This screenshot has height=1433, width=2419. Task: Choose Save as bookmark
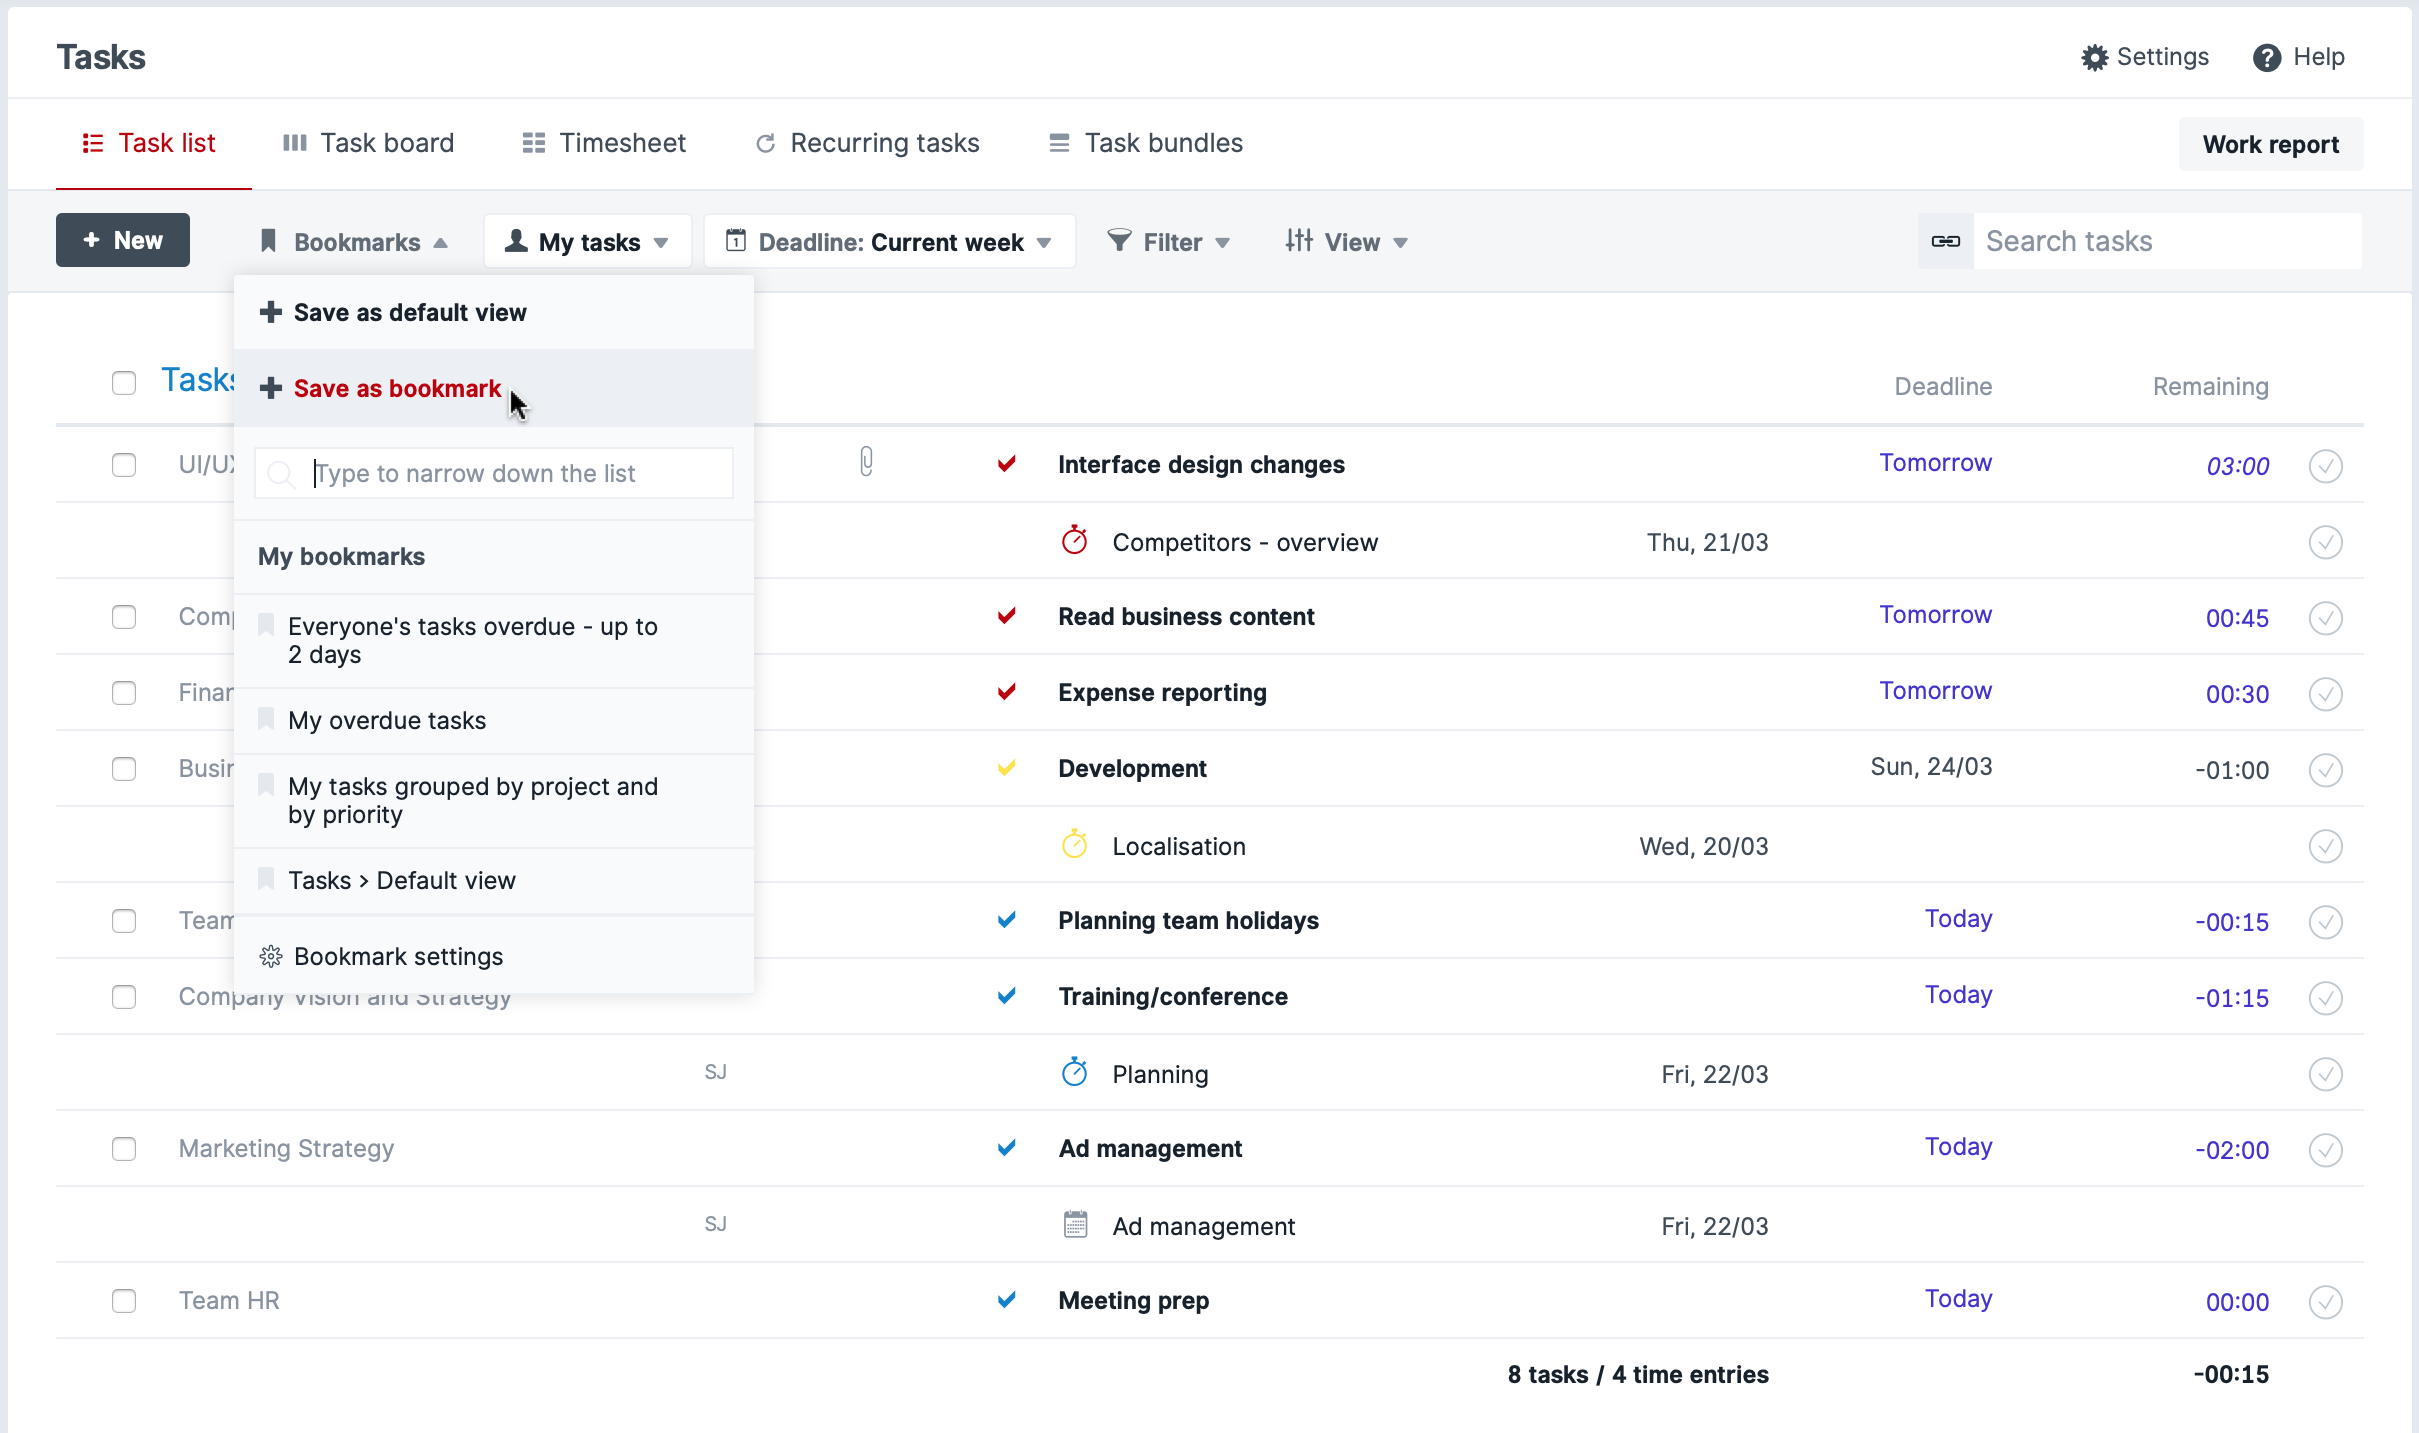tap(494, 388)
